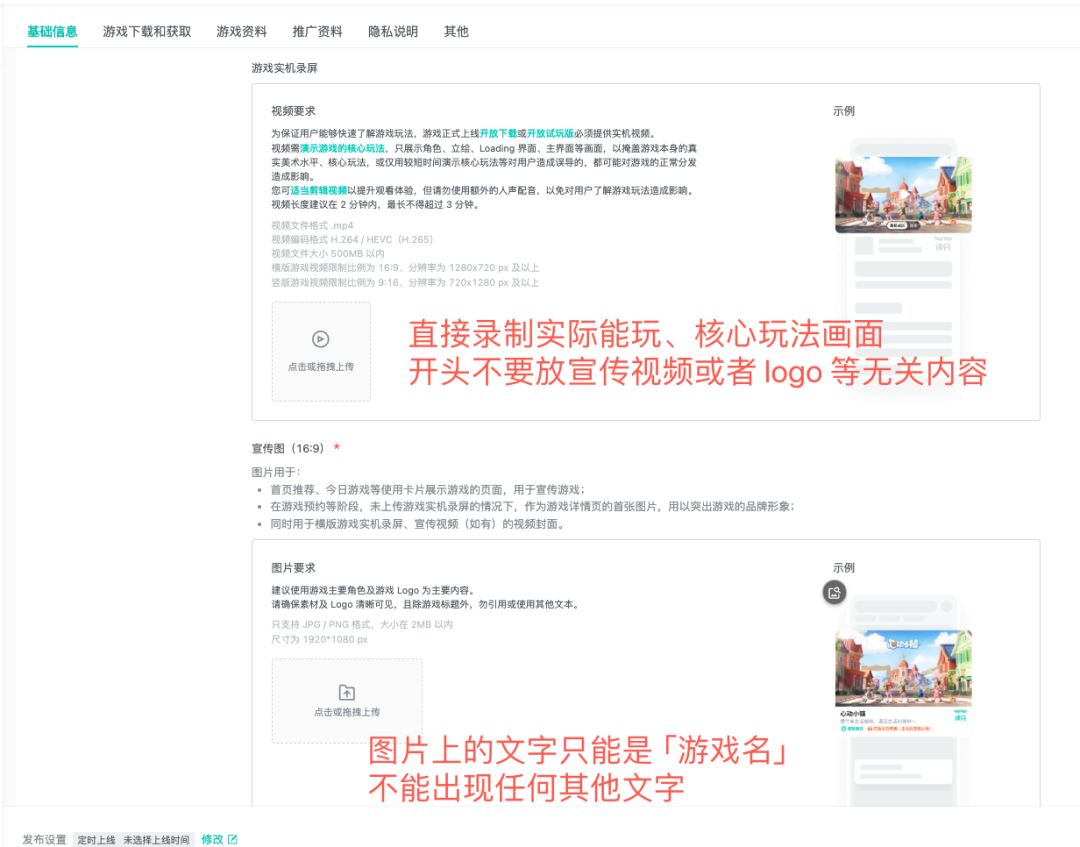This screenshot has height=847, width=1080.
Task: Click the 定时上线 status tag
Action: [x=96, y=839]
